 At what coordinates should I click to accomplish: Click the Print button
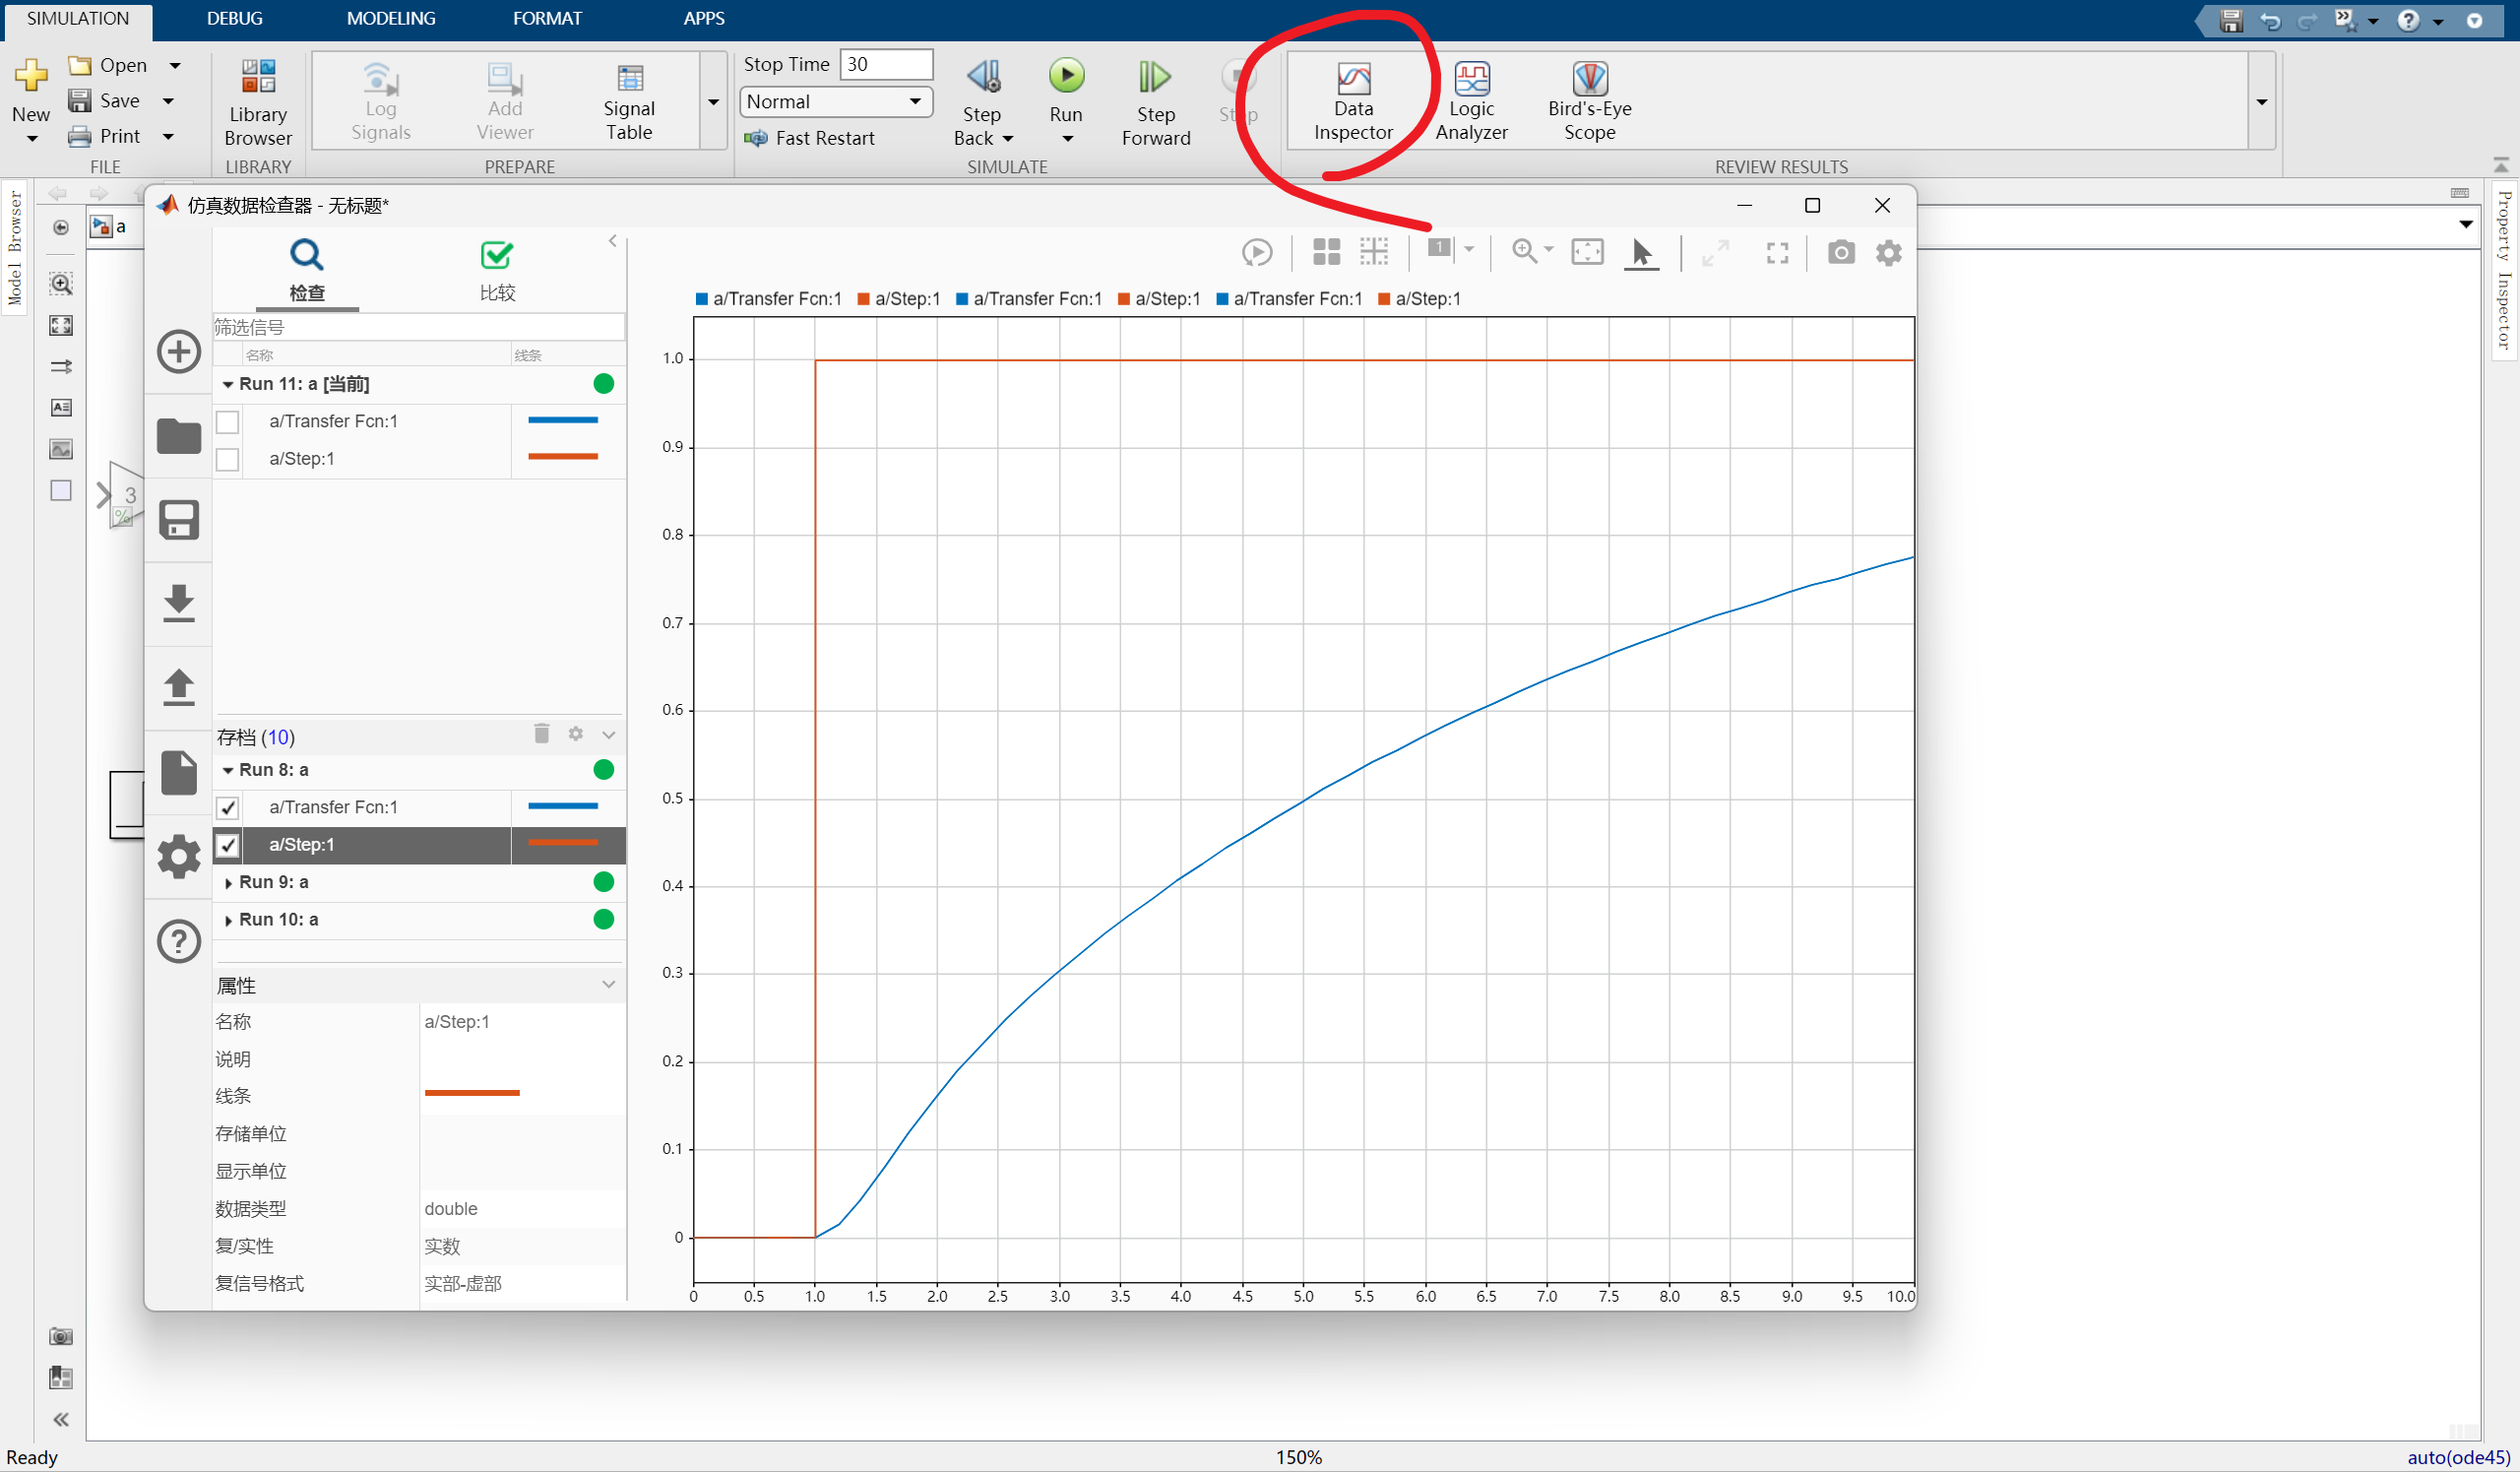click(x=106, y=136)
